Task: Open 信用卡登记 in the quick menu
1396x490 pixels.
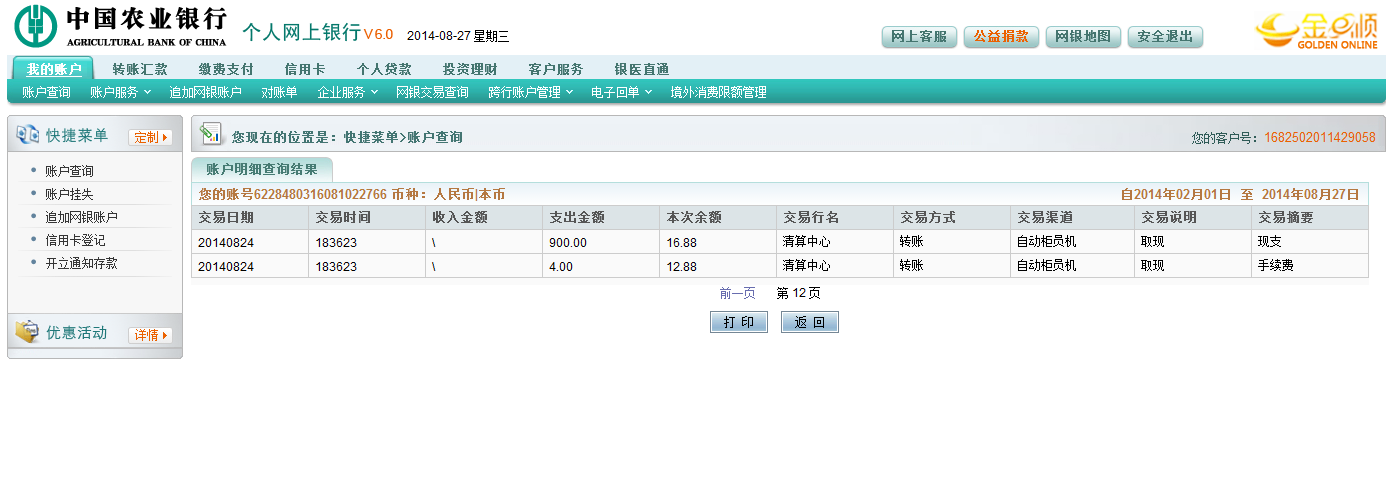Action: 75,240
